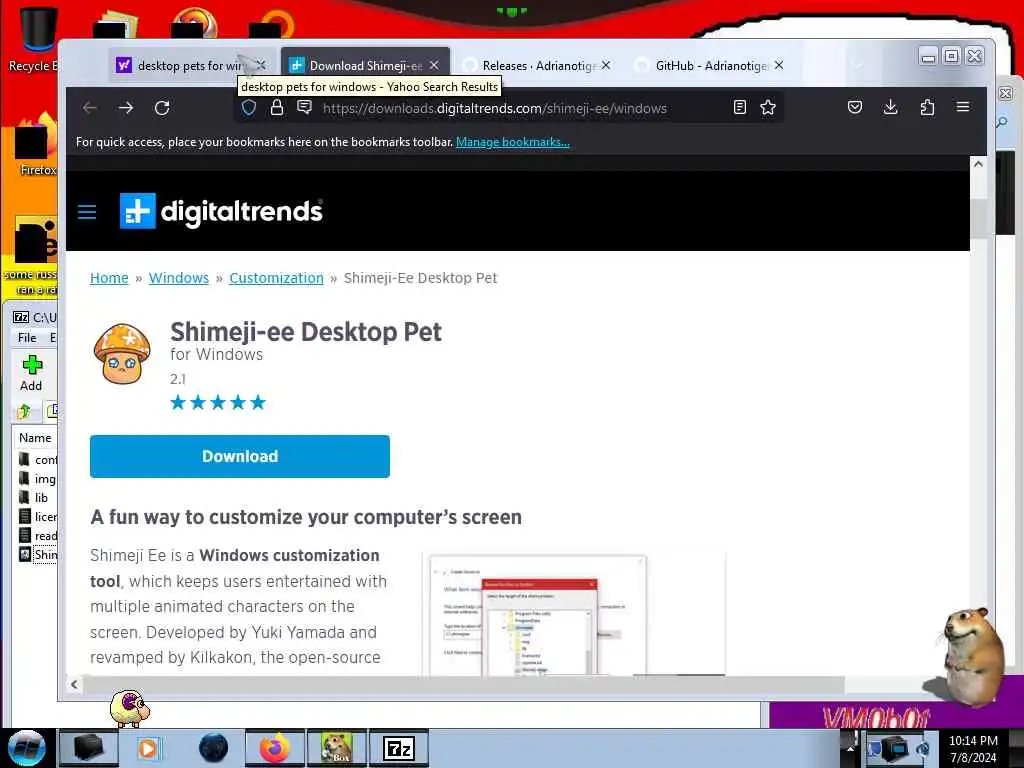1024x768 pixels.
Task: Click the Firefox taskbar icon
Action: (x=275, y=748)
